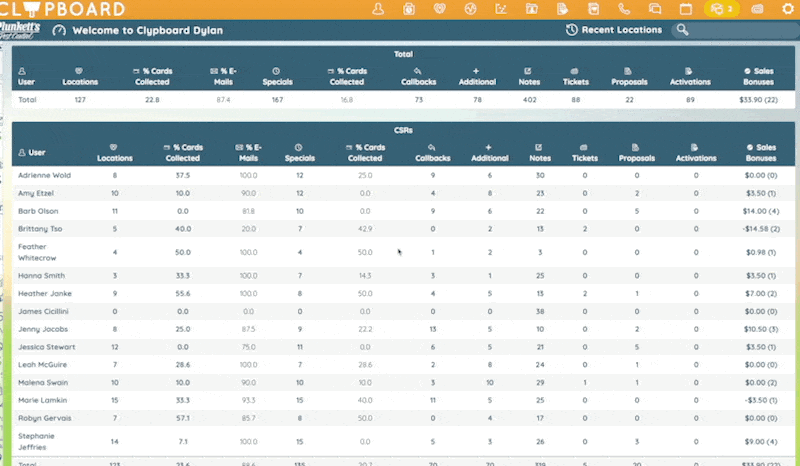
Task: Click the 402 notes value in the Total row
Action: [529, 100]
